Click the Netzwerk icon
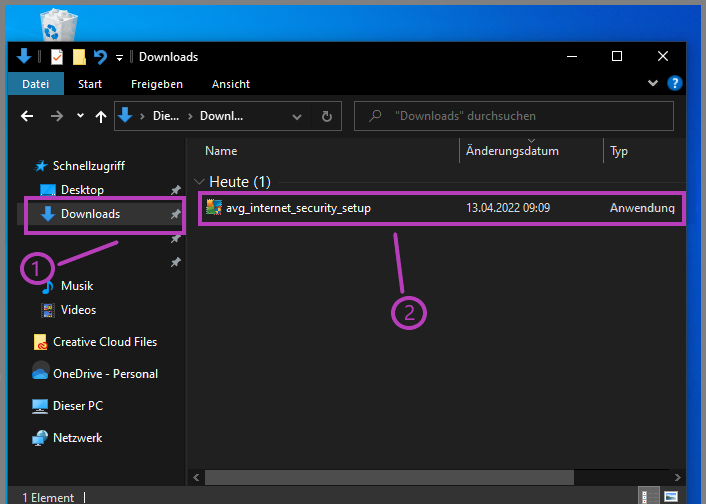This screenshot has width=706, height=504. click(x=40, y=438)
